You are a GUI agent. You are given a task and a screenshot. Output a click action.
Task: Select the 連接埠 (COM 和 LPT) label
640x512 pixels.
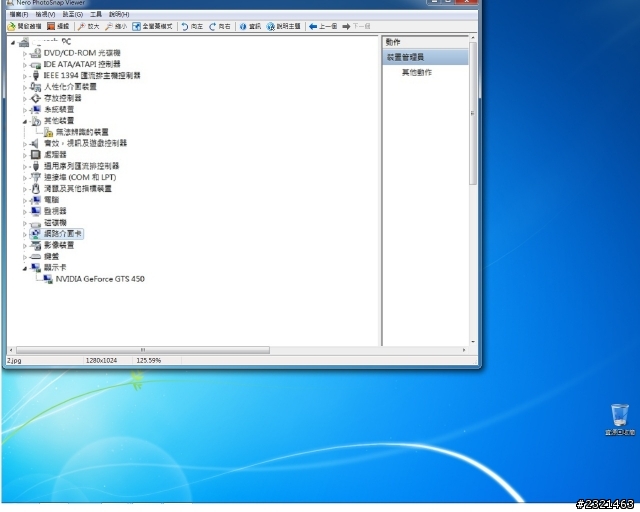coord(80,177)
